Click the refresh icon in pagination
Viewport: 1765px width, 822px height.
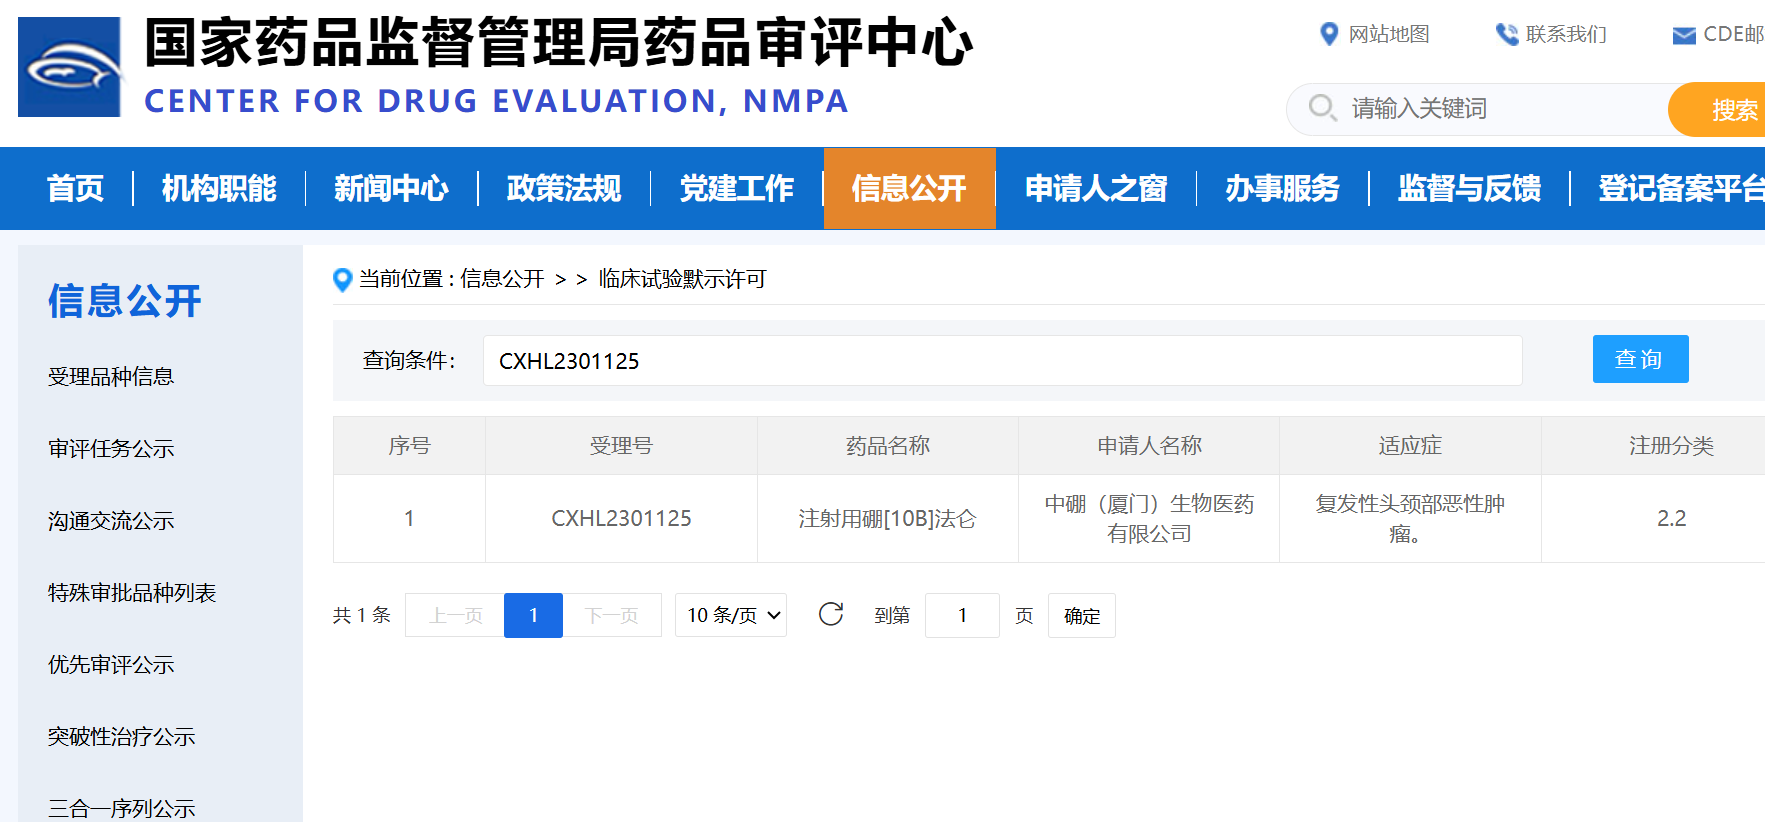click(x=831, y=614)
